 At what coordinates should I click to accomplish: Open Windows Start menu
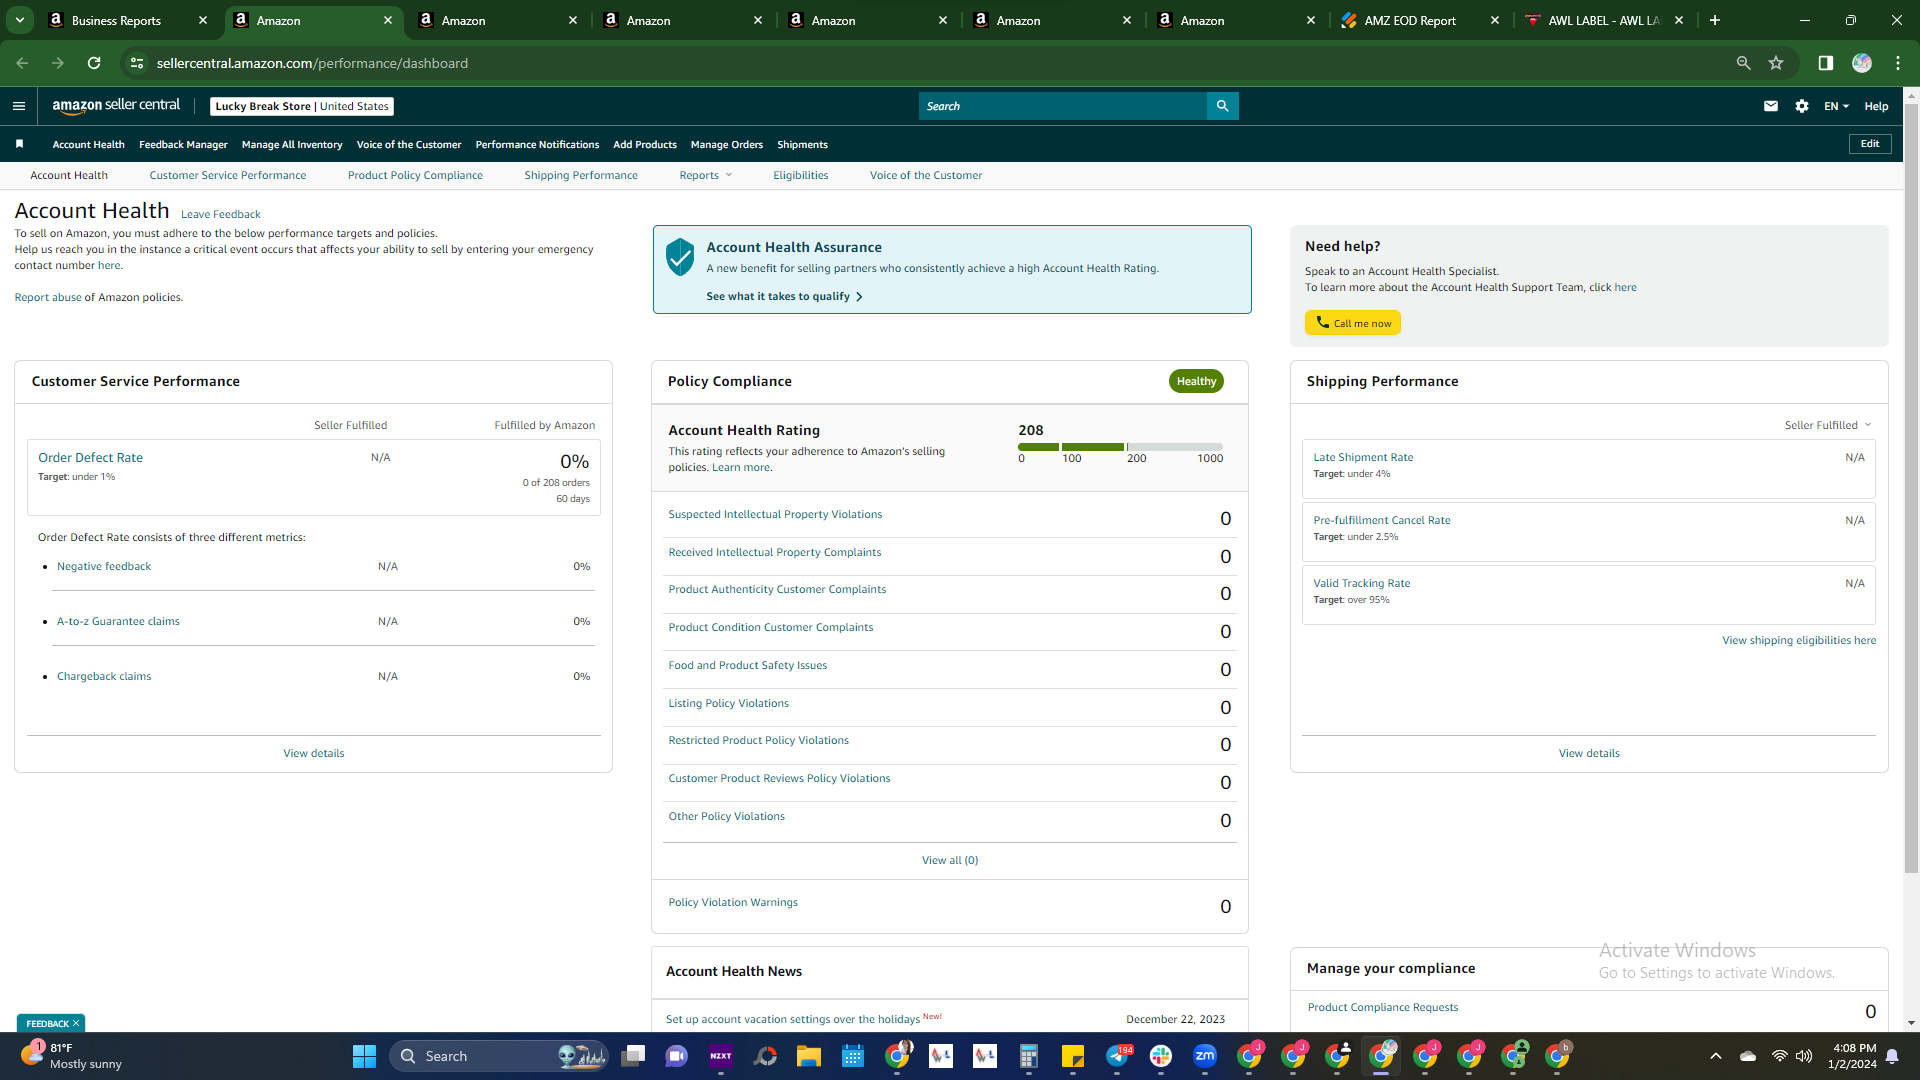364,1056
